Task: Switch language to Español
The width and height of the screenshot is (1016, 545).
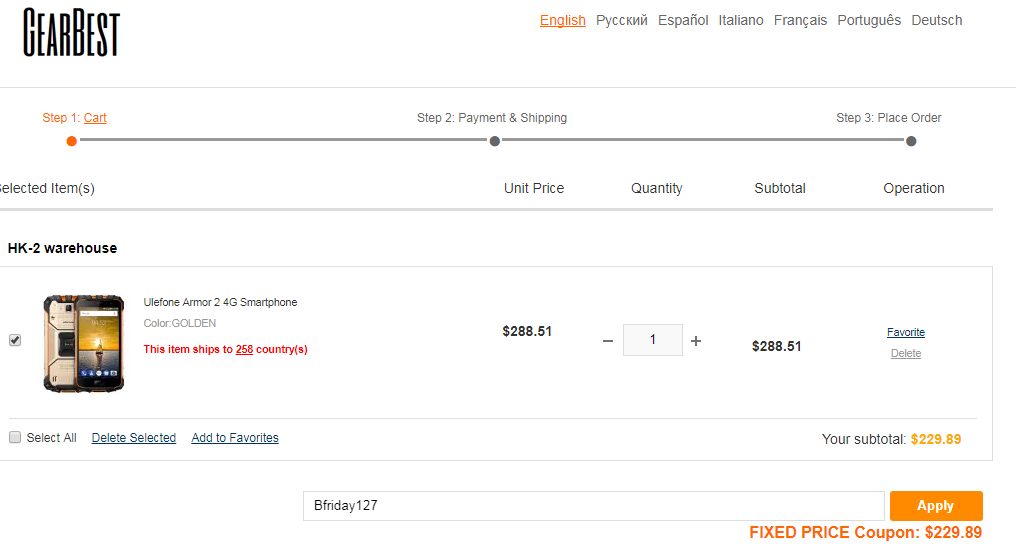Action: click(x=683, y=20)
